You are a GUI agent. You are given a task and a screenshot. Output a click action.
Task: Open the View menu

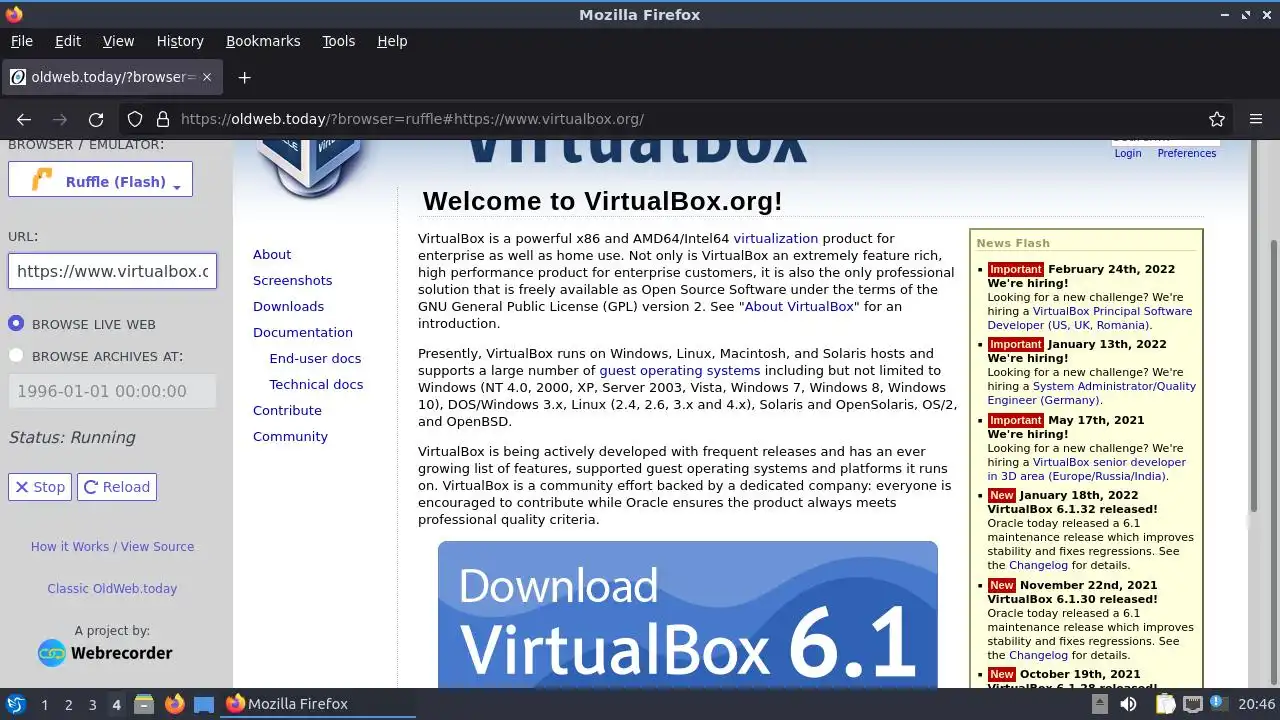(x=118, y=41)
